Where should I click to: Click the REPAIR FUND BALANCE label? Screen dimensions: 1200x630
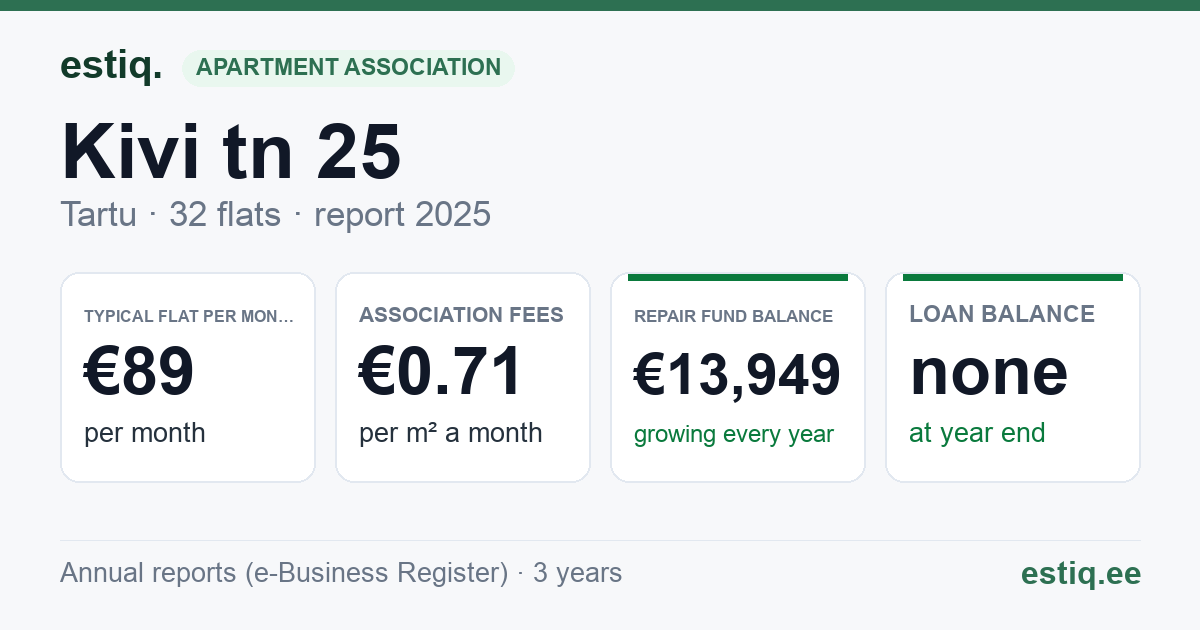click(733, 316)
